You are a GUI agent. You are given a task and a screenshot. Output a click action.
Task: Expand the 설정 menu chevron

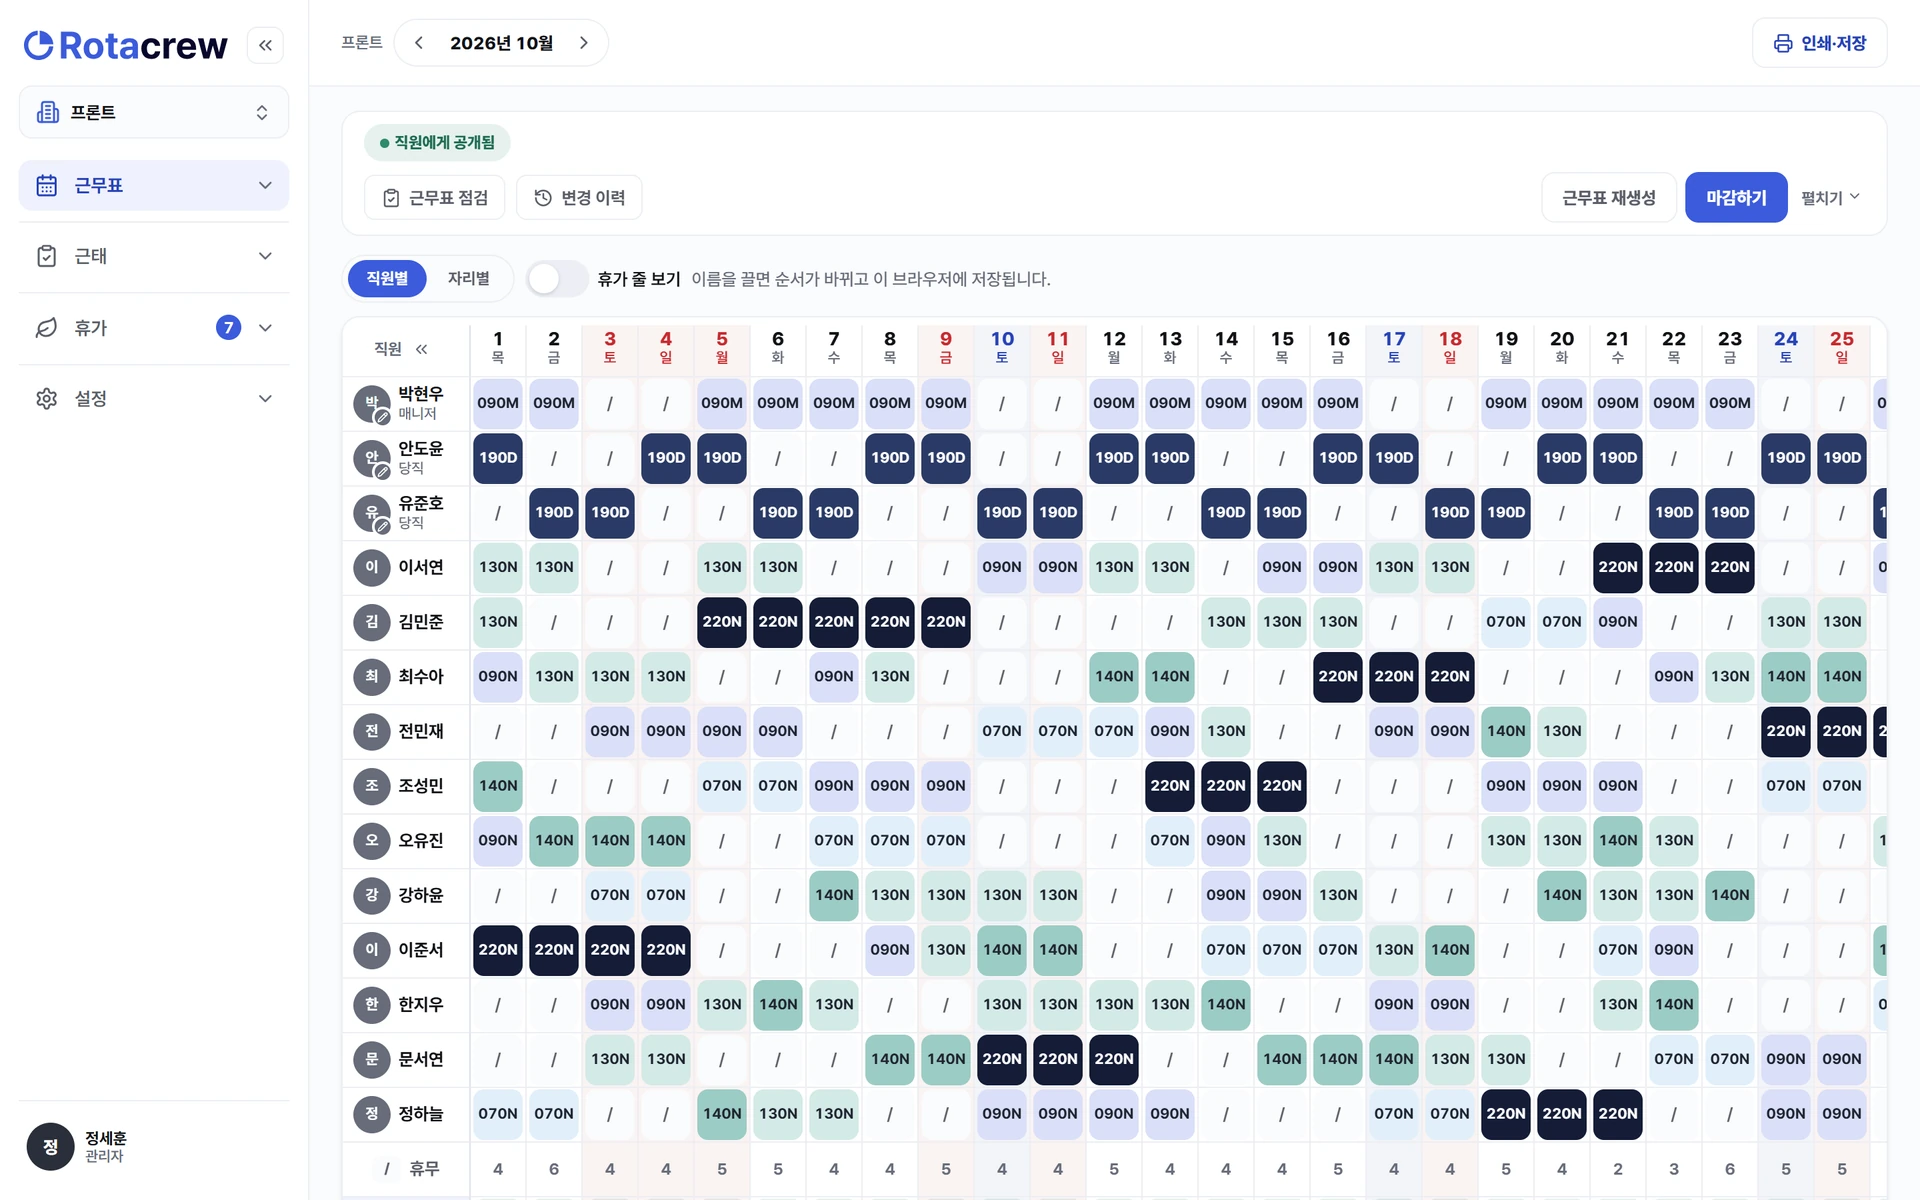[x=265, y=399]
